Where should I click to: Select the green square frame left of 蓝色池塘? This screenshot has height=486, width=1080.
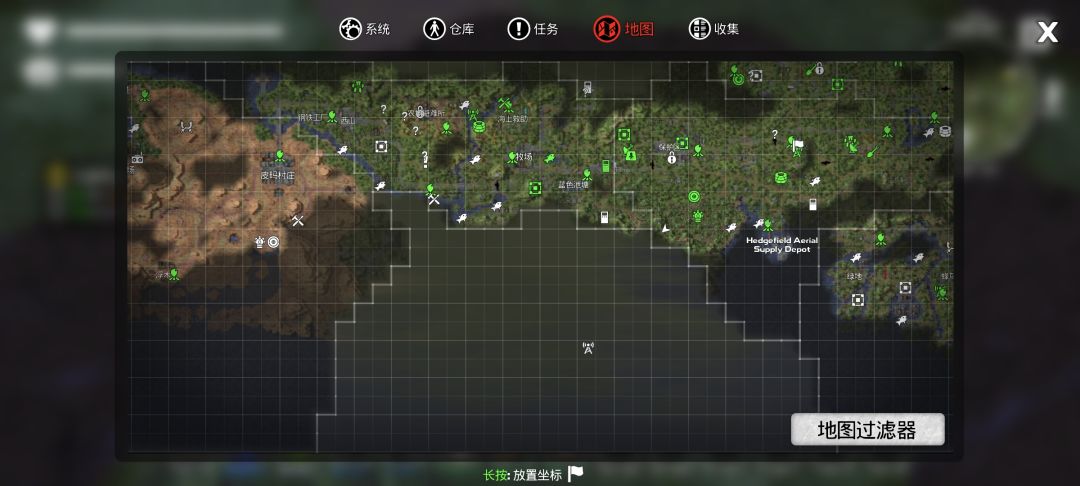point(534,187)
